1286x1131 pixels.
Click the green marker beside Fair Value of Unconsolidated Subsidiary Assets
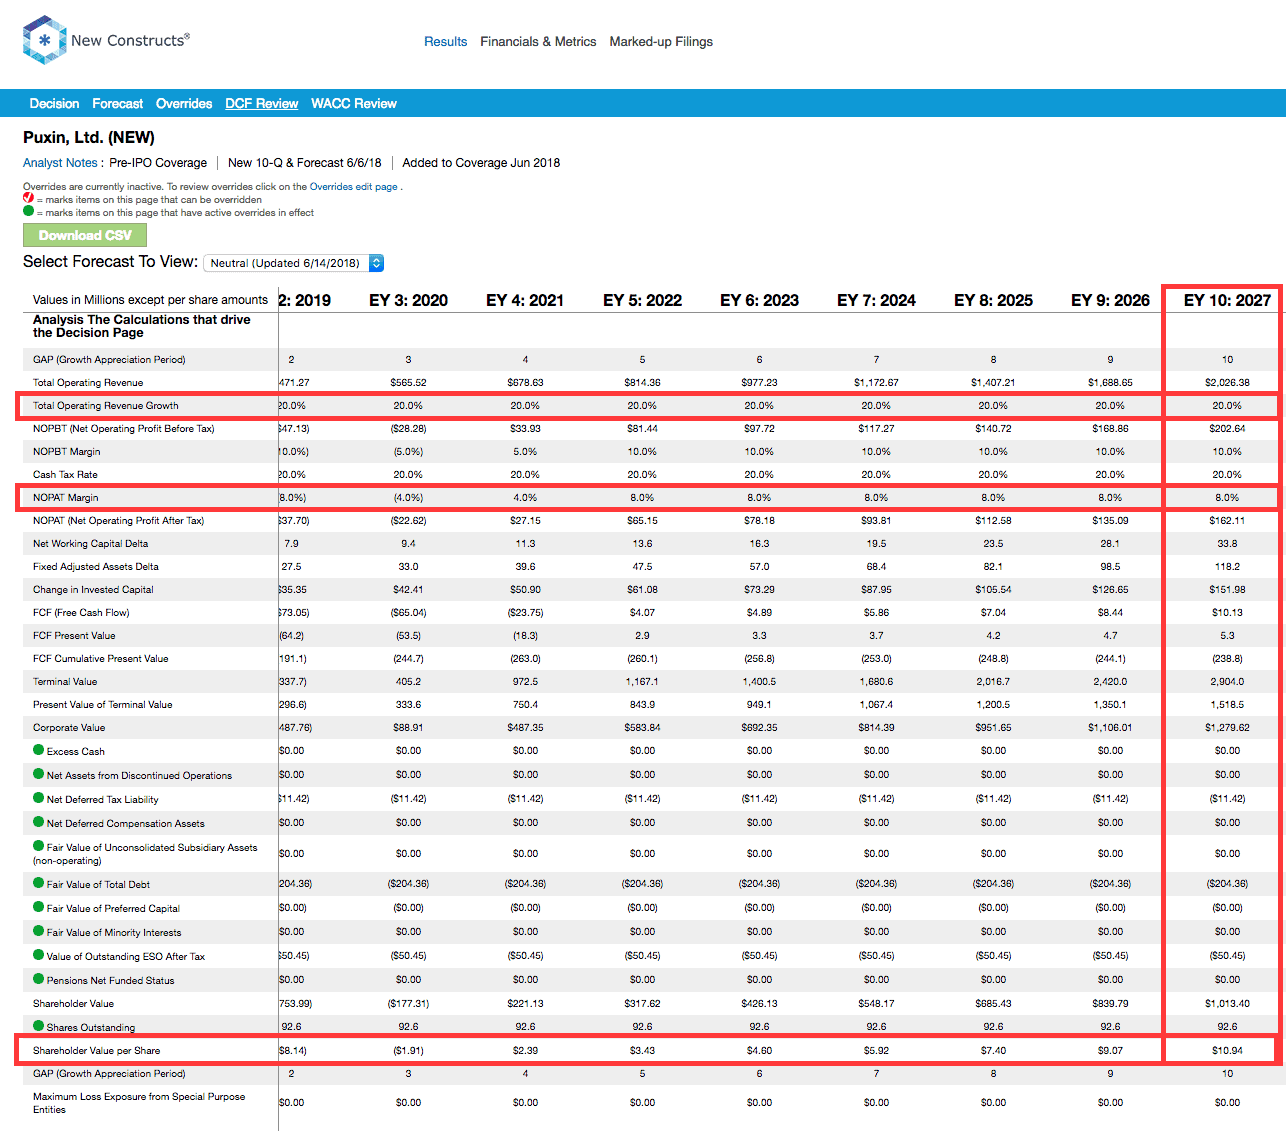[39, 846]
